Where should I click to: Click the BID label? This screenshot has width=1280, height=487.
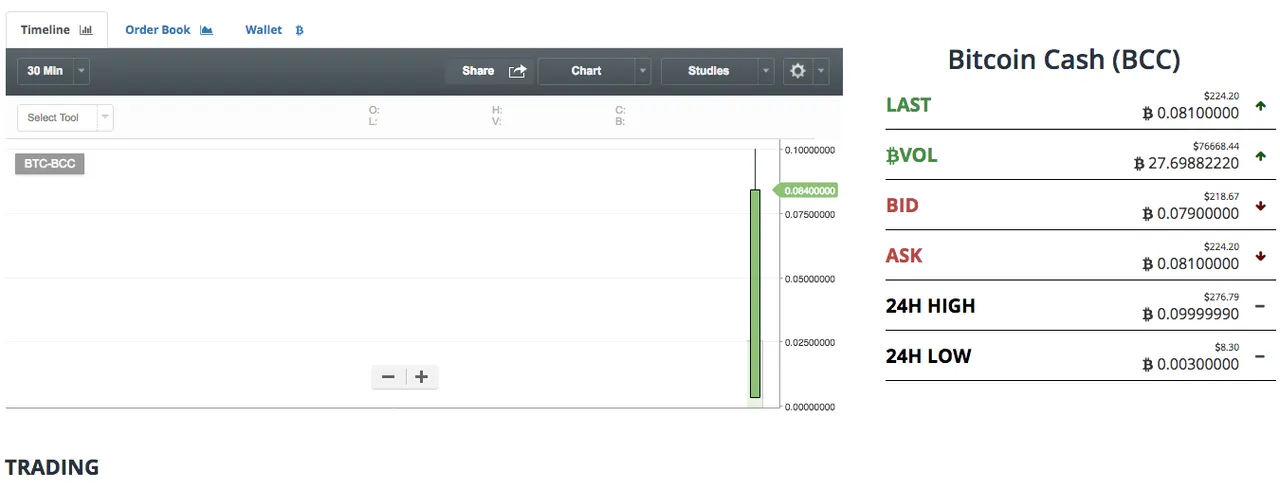(x=902, y=206)
